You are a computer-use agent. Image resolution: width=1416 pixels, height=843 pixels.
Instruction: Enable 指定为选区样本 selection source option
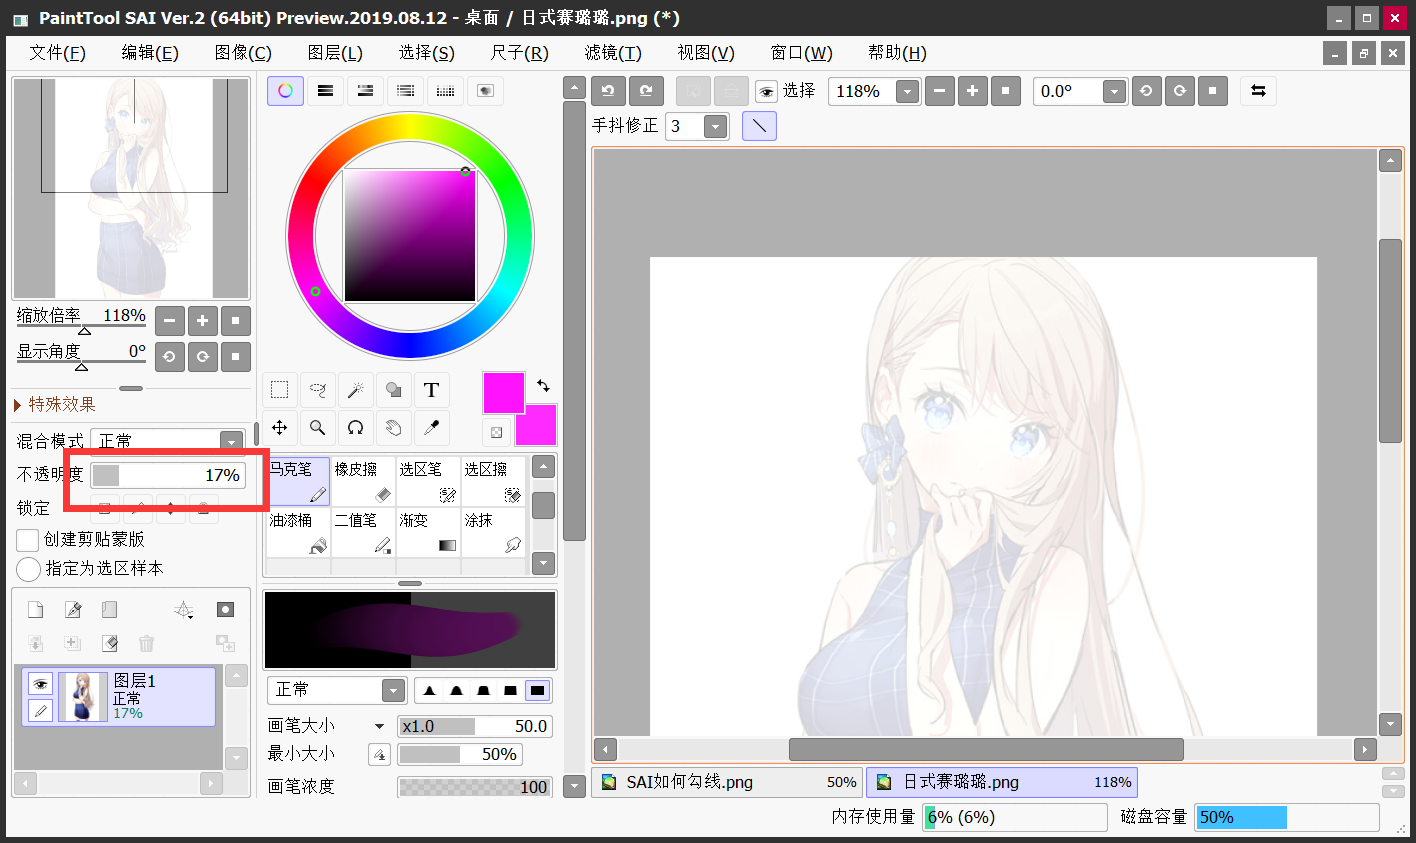pyautogui.click(x=28, y=569)
